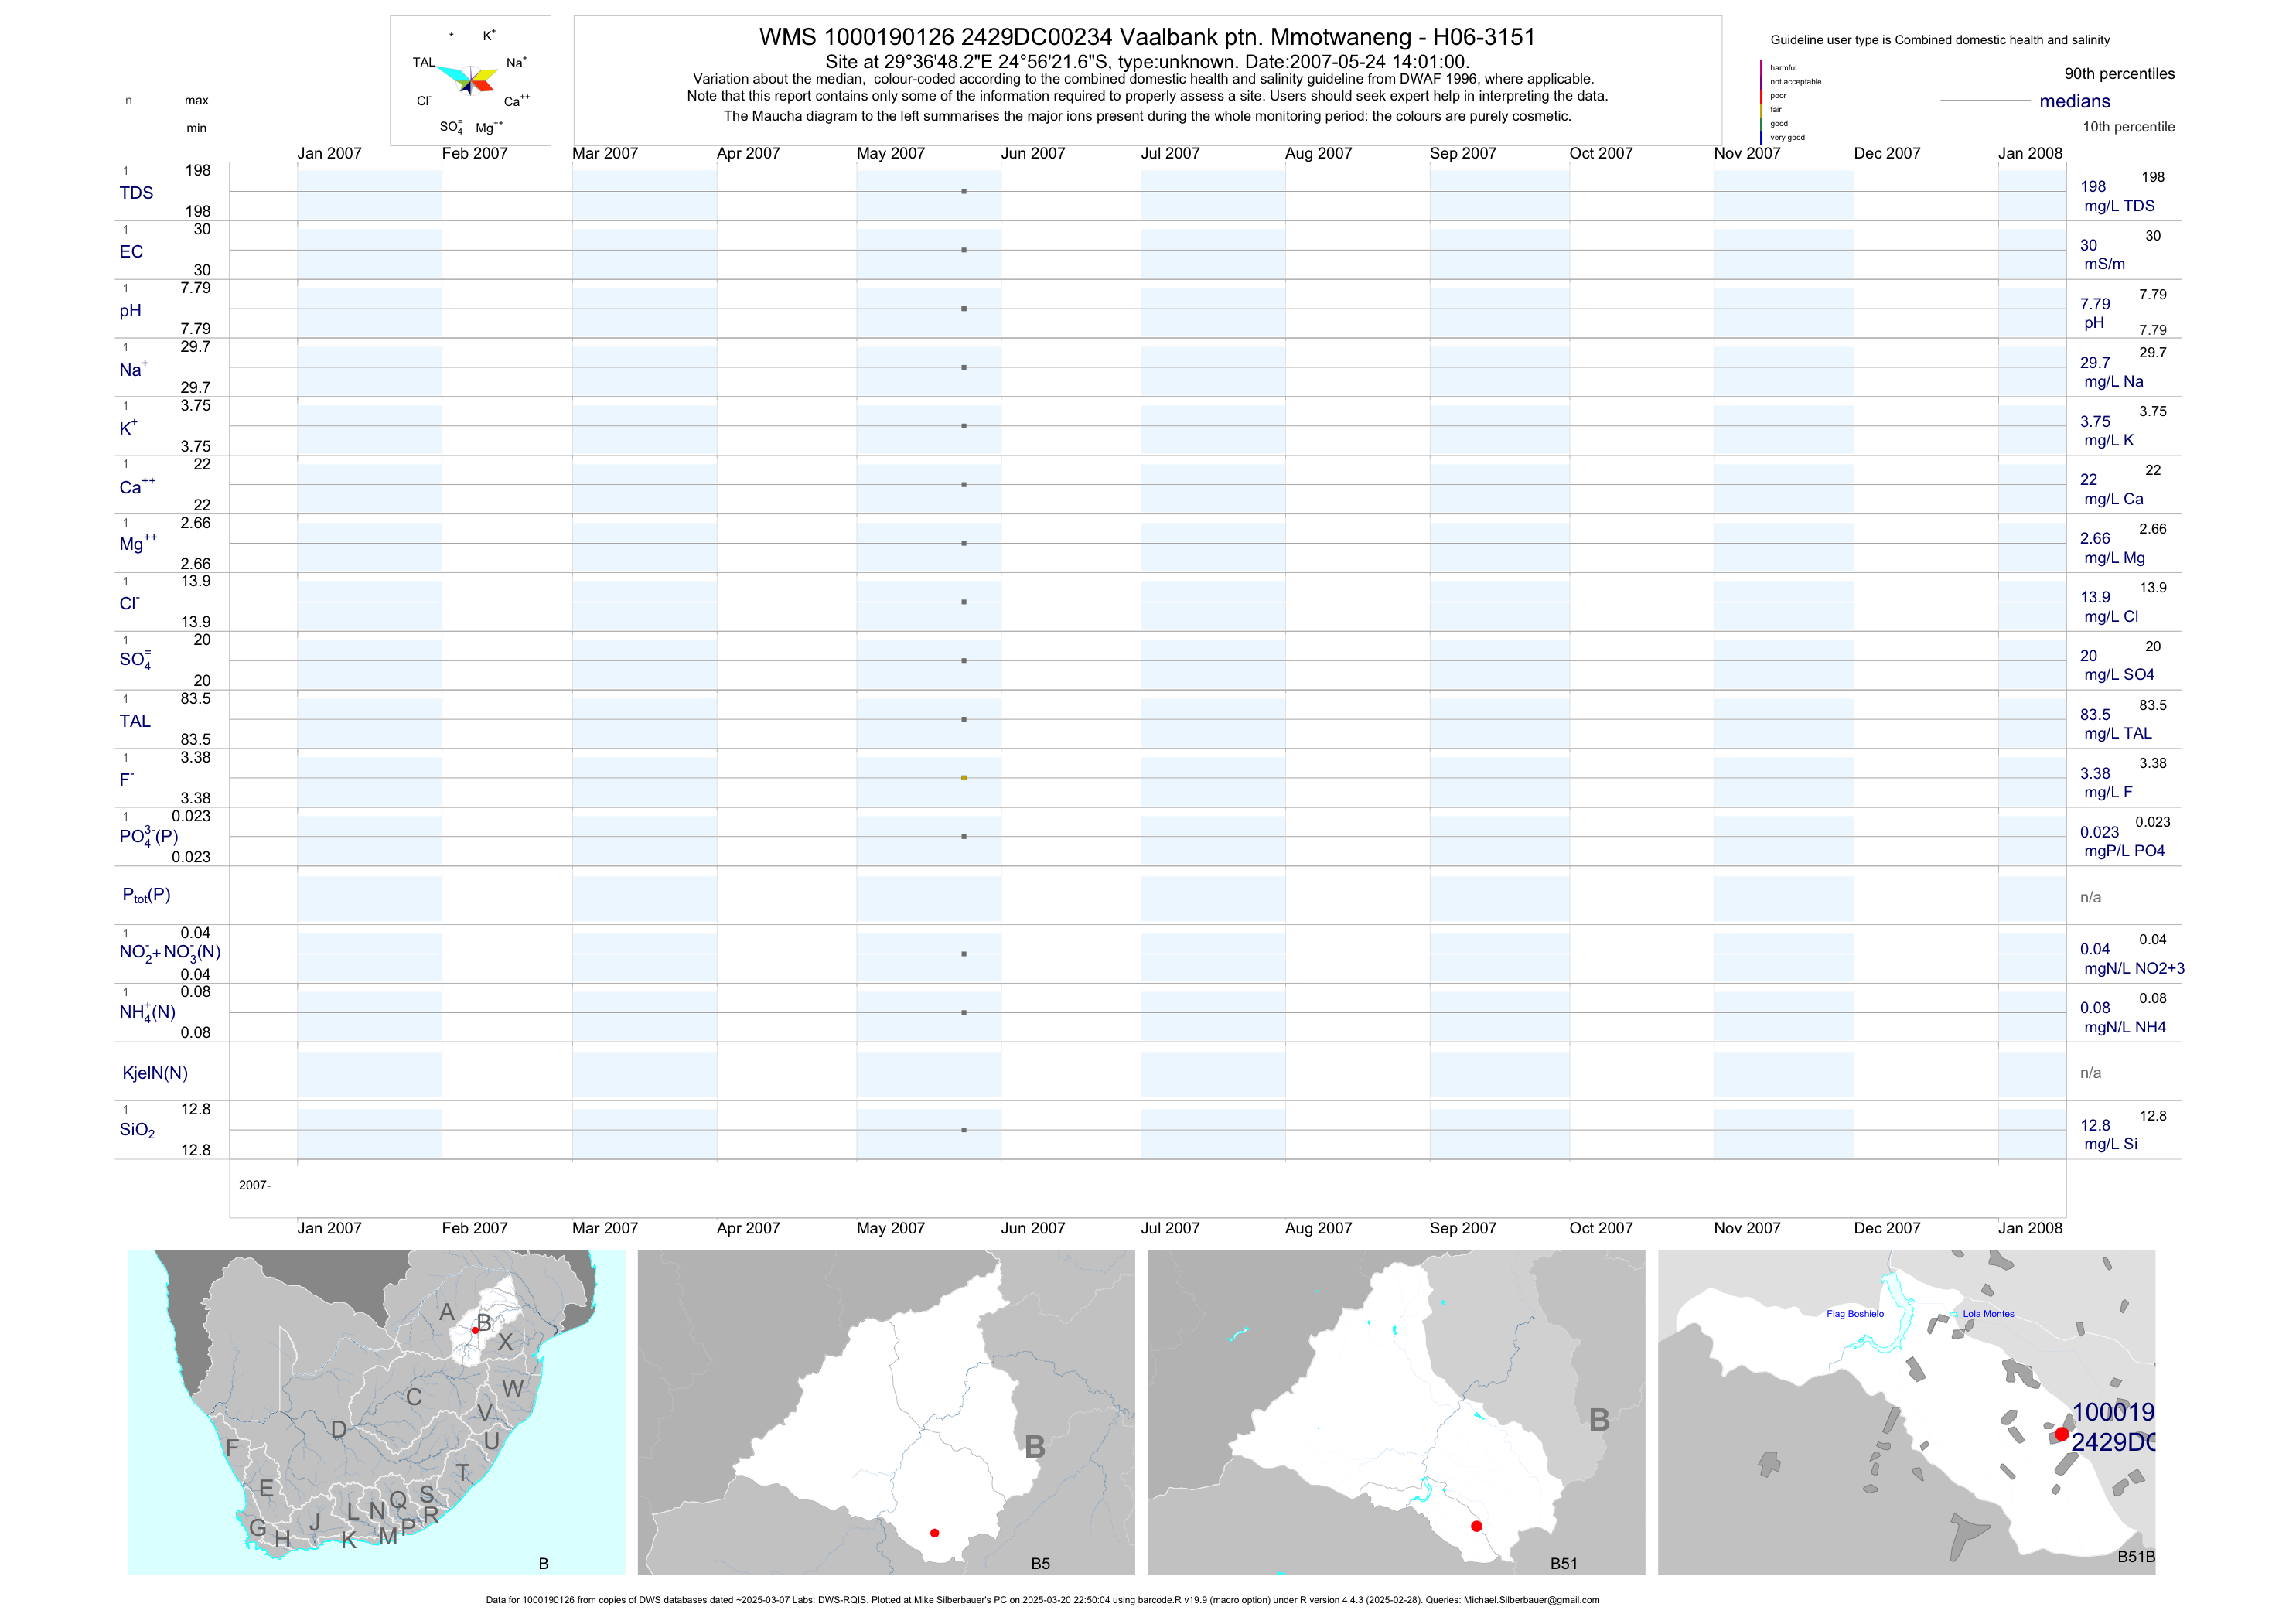Screen dimensions: 2296x1624
Task: Click the yellow fluoride data point
Action: [x=964, y=778]
